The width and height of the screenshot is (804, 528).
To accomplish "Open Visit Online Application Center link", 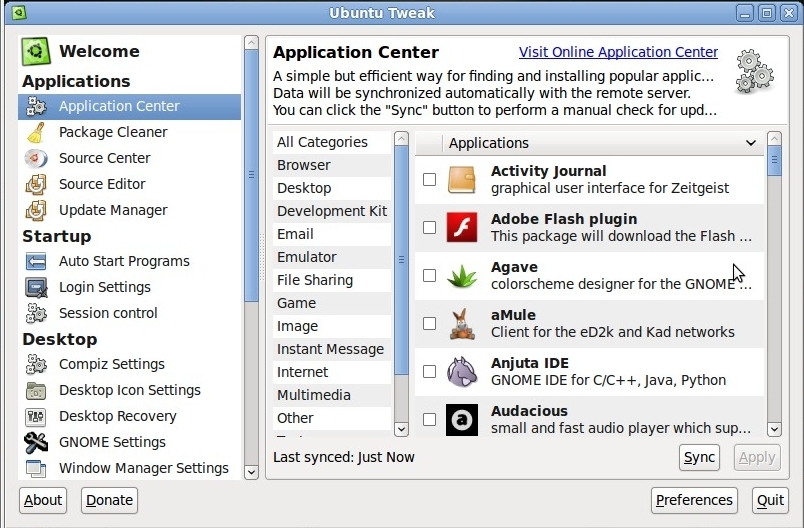I will 618,52.
